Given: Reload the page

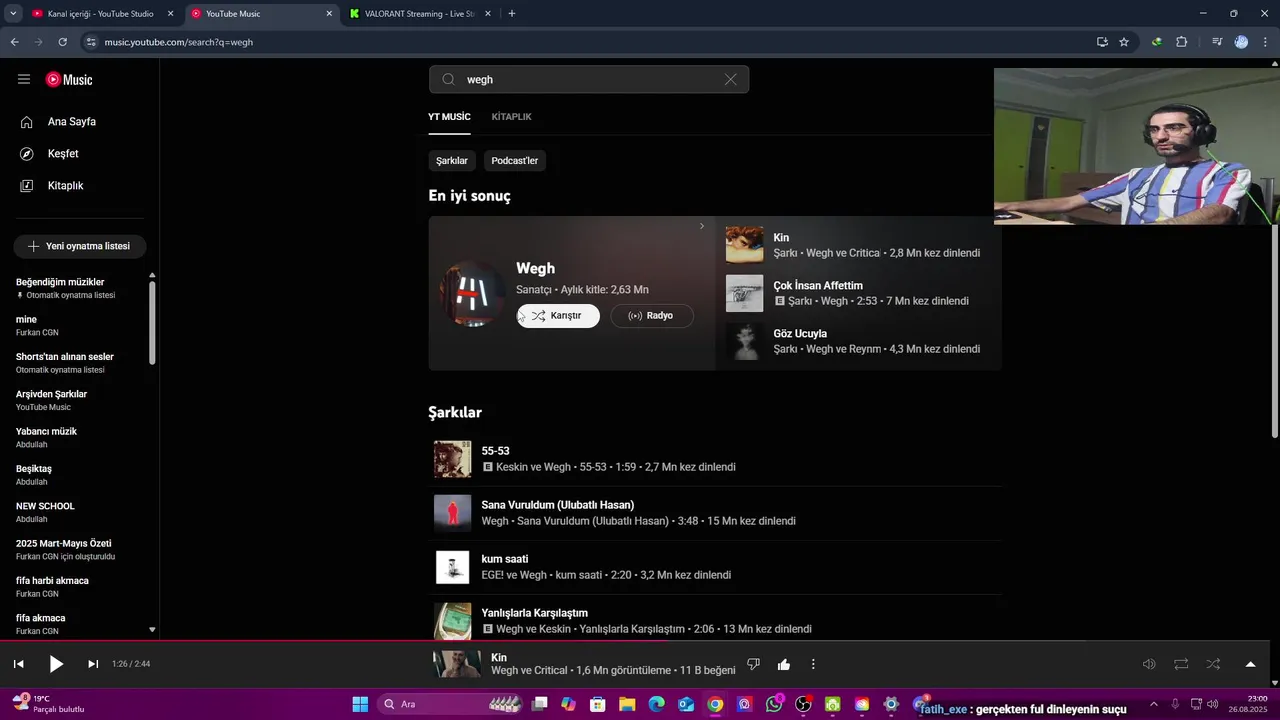Looking at the screenshot, I should click(62, 42).
